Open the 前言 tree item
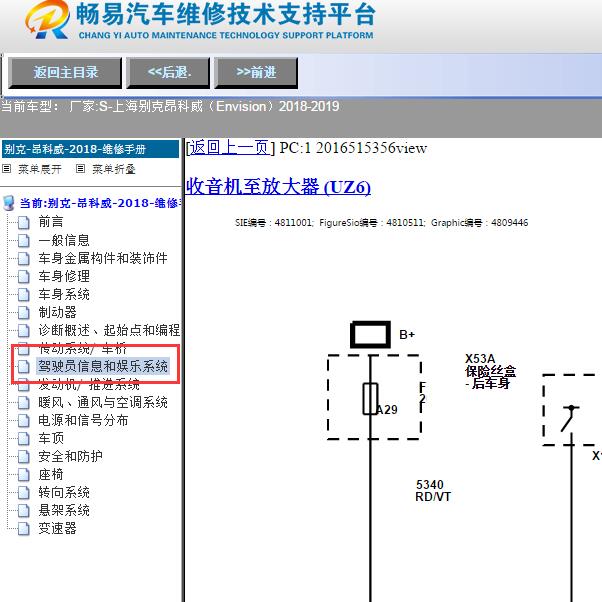Viewport: 602px width, 602px height. pyautogui.click(x=51, y=222)
